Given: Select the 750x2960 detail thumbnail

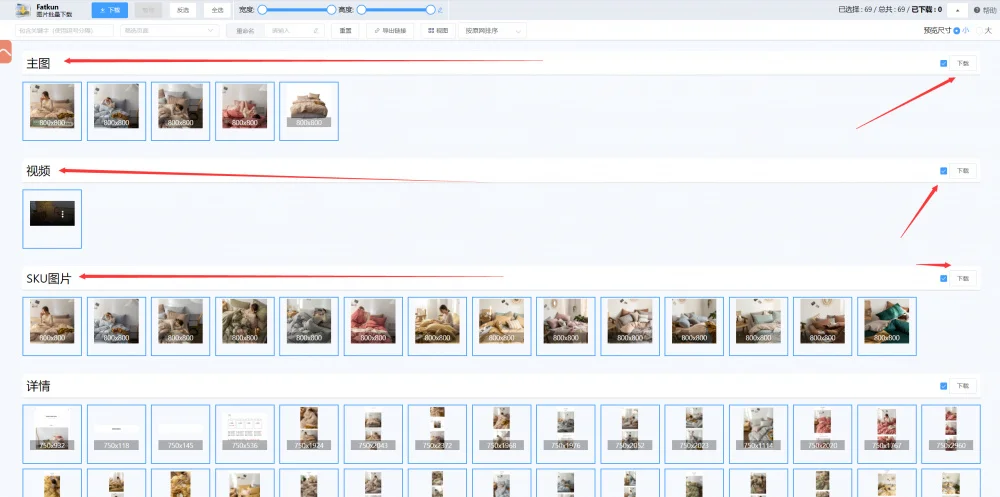Looking at the screenshot, I should pyautogui.click(x=951, y=434).
